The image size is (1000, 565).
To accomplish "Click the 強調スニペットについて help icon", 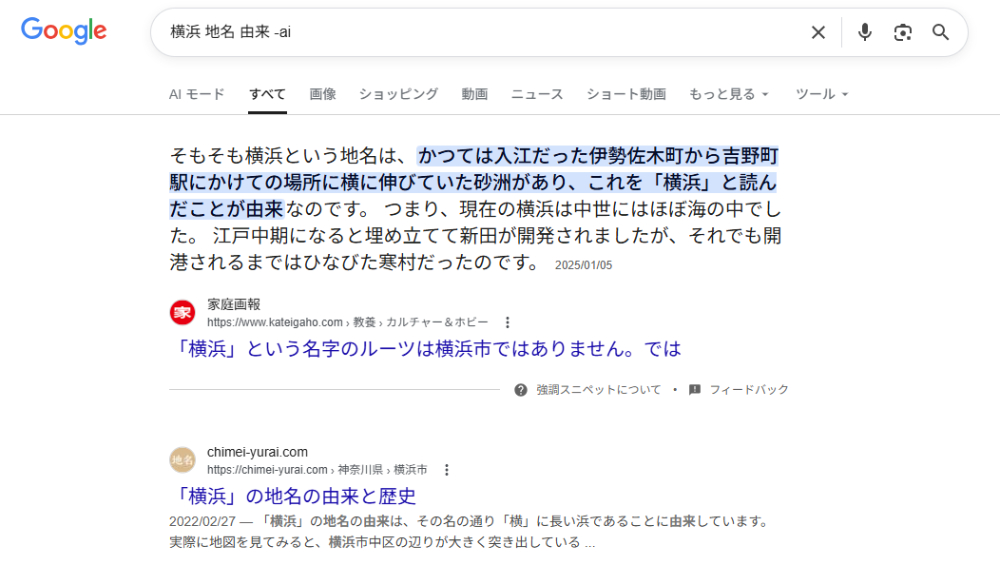I will click(520, 390).
